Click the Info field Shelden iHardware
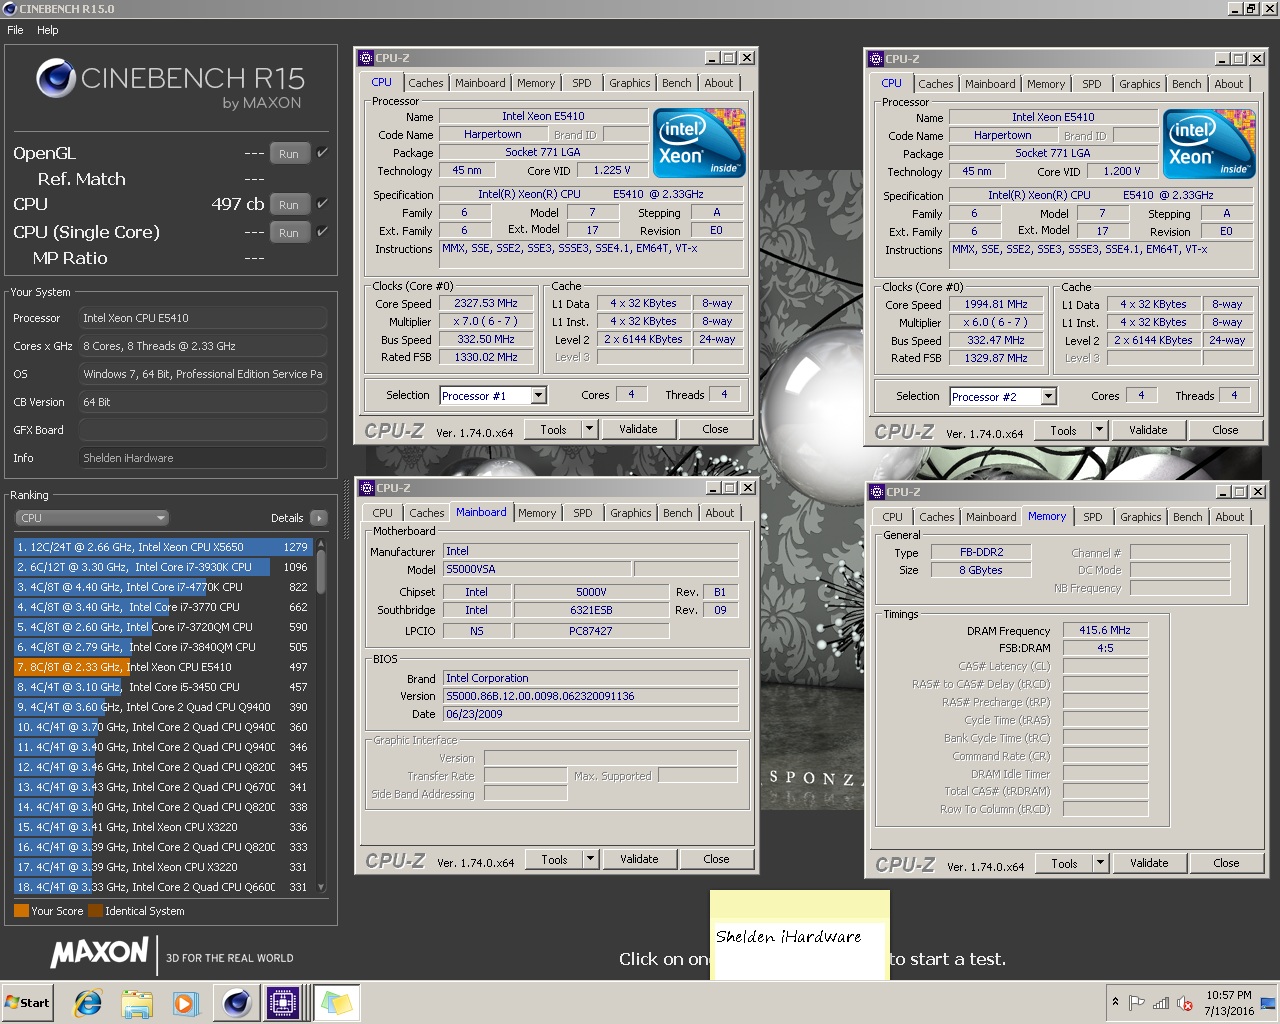This screenshot has height=1024, width=1280. pyautogui.click(x=203, y=458)
